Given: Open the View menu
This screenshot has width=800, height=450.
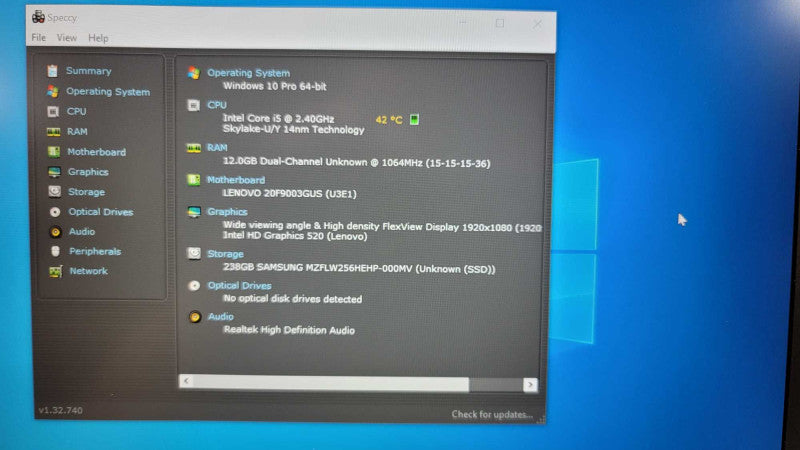Looking at the screenshot, I should click(x=66, y=38).
